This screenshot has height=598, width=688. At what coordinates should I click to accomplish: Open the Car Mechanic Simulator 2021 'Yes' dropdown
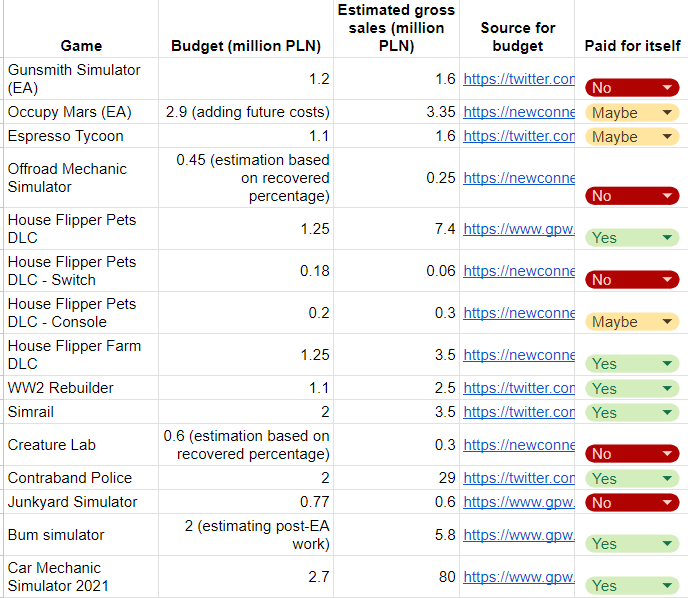tap(632, 585)
